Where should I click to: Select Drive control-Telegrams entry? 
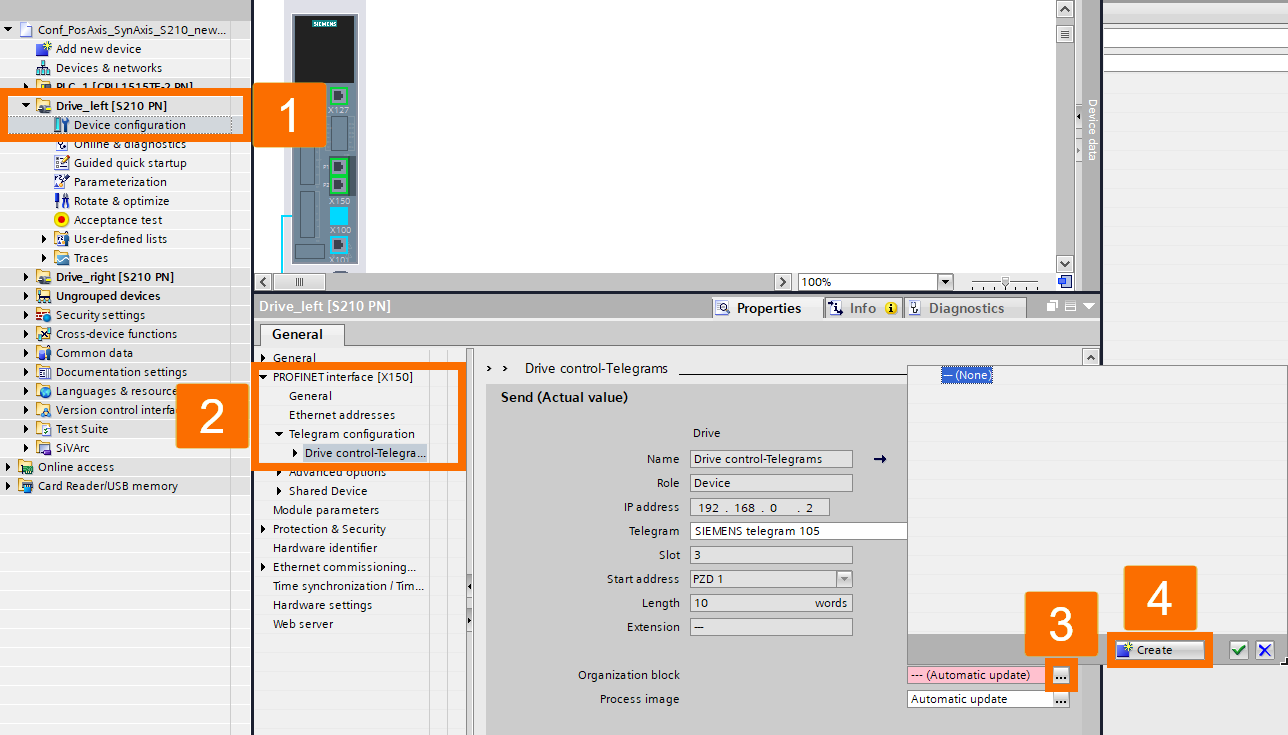click(x=365, y=453)
